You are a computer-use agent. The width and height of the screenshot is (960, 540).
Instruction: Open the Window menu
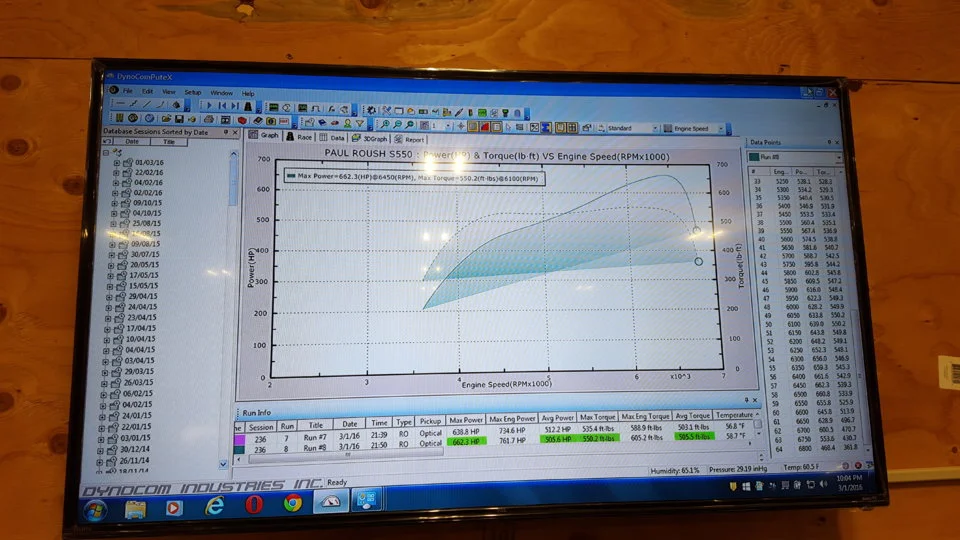point(221,93)
